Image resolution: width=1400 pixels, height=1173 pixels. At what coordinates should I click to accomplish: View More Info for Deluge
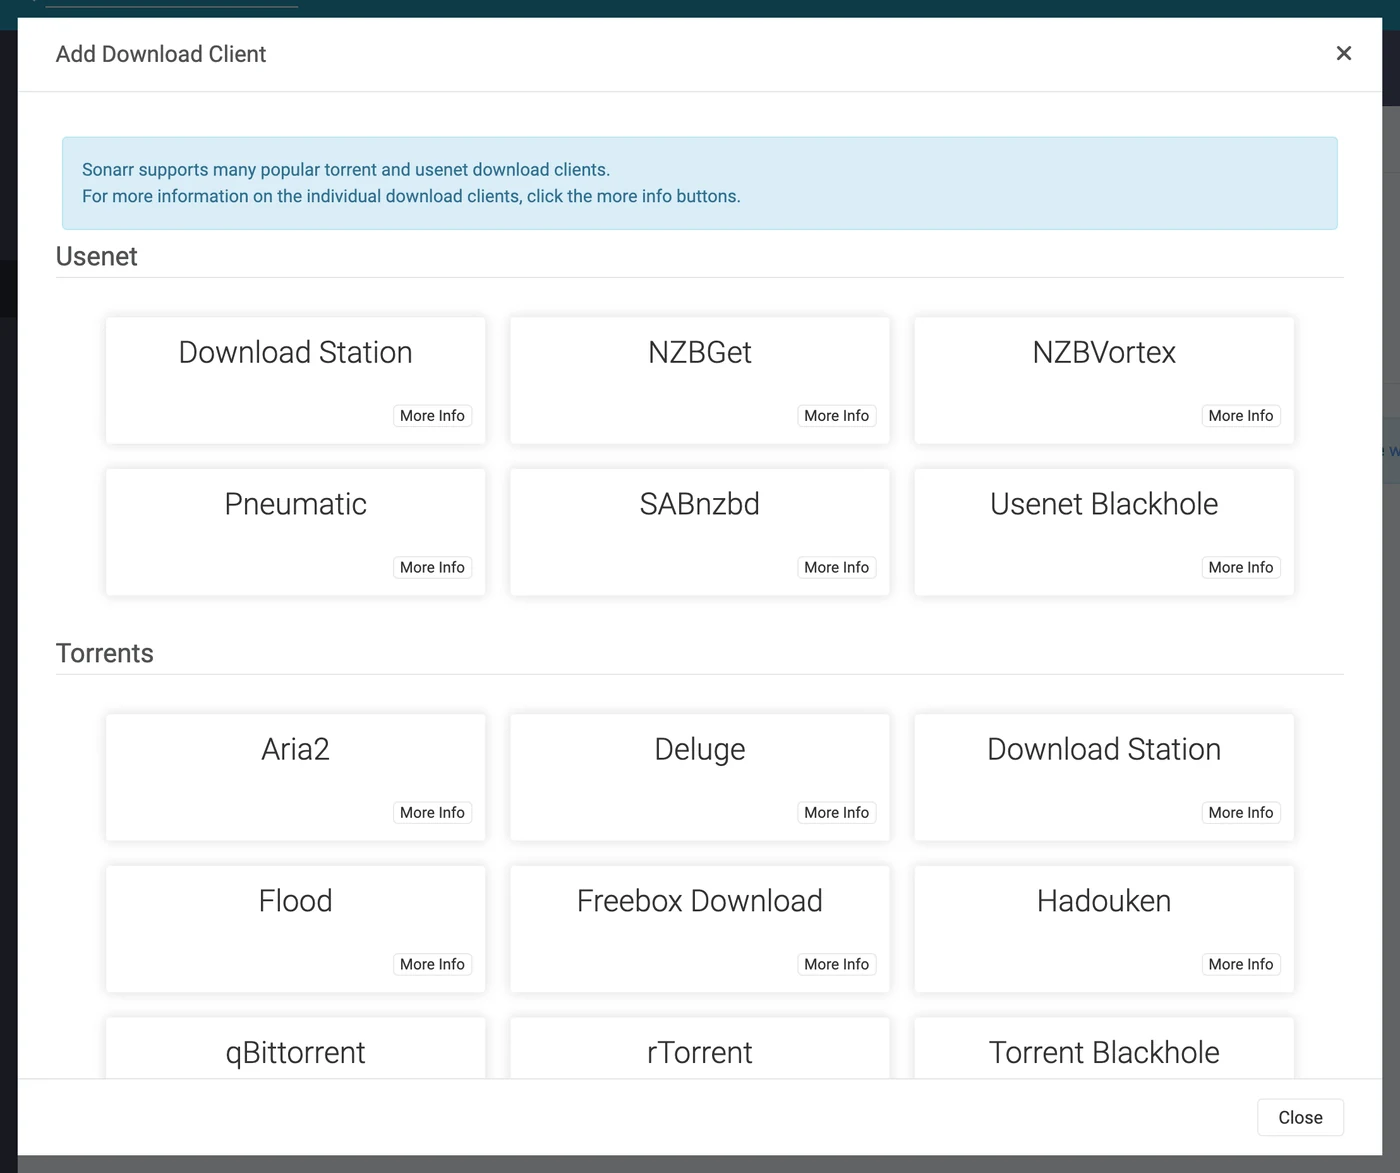coord(836,813)
